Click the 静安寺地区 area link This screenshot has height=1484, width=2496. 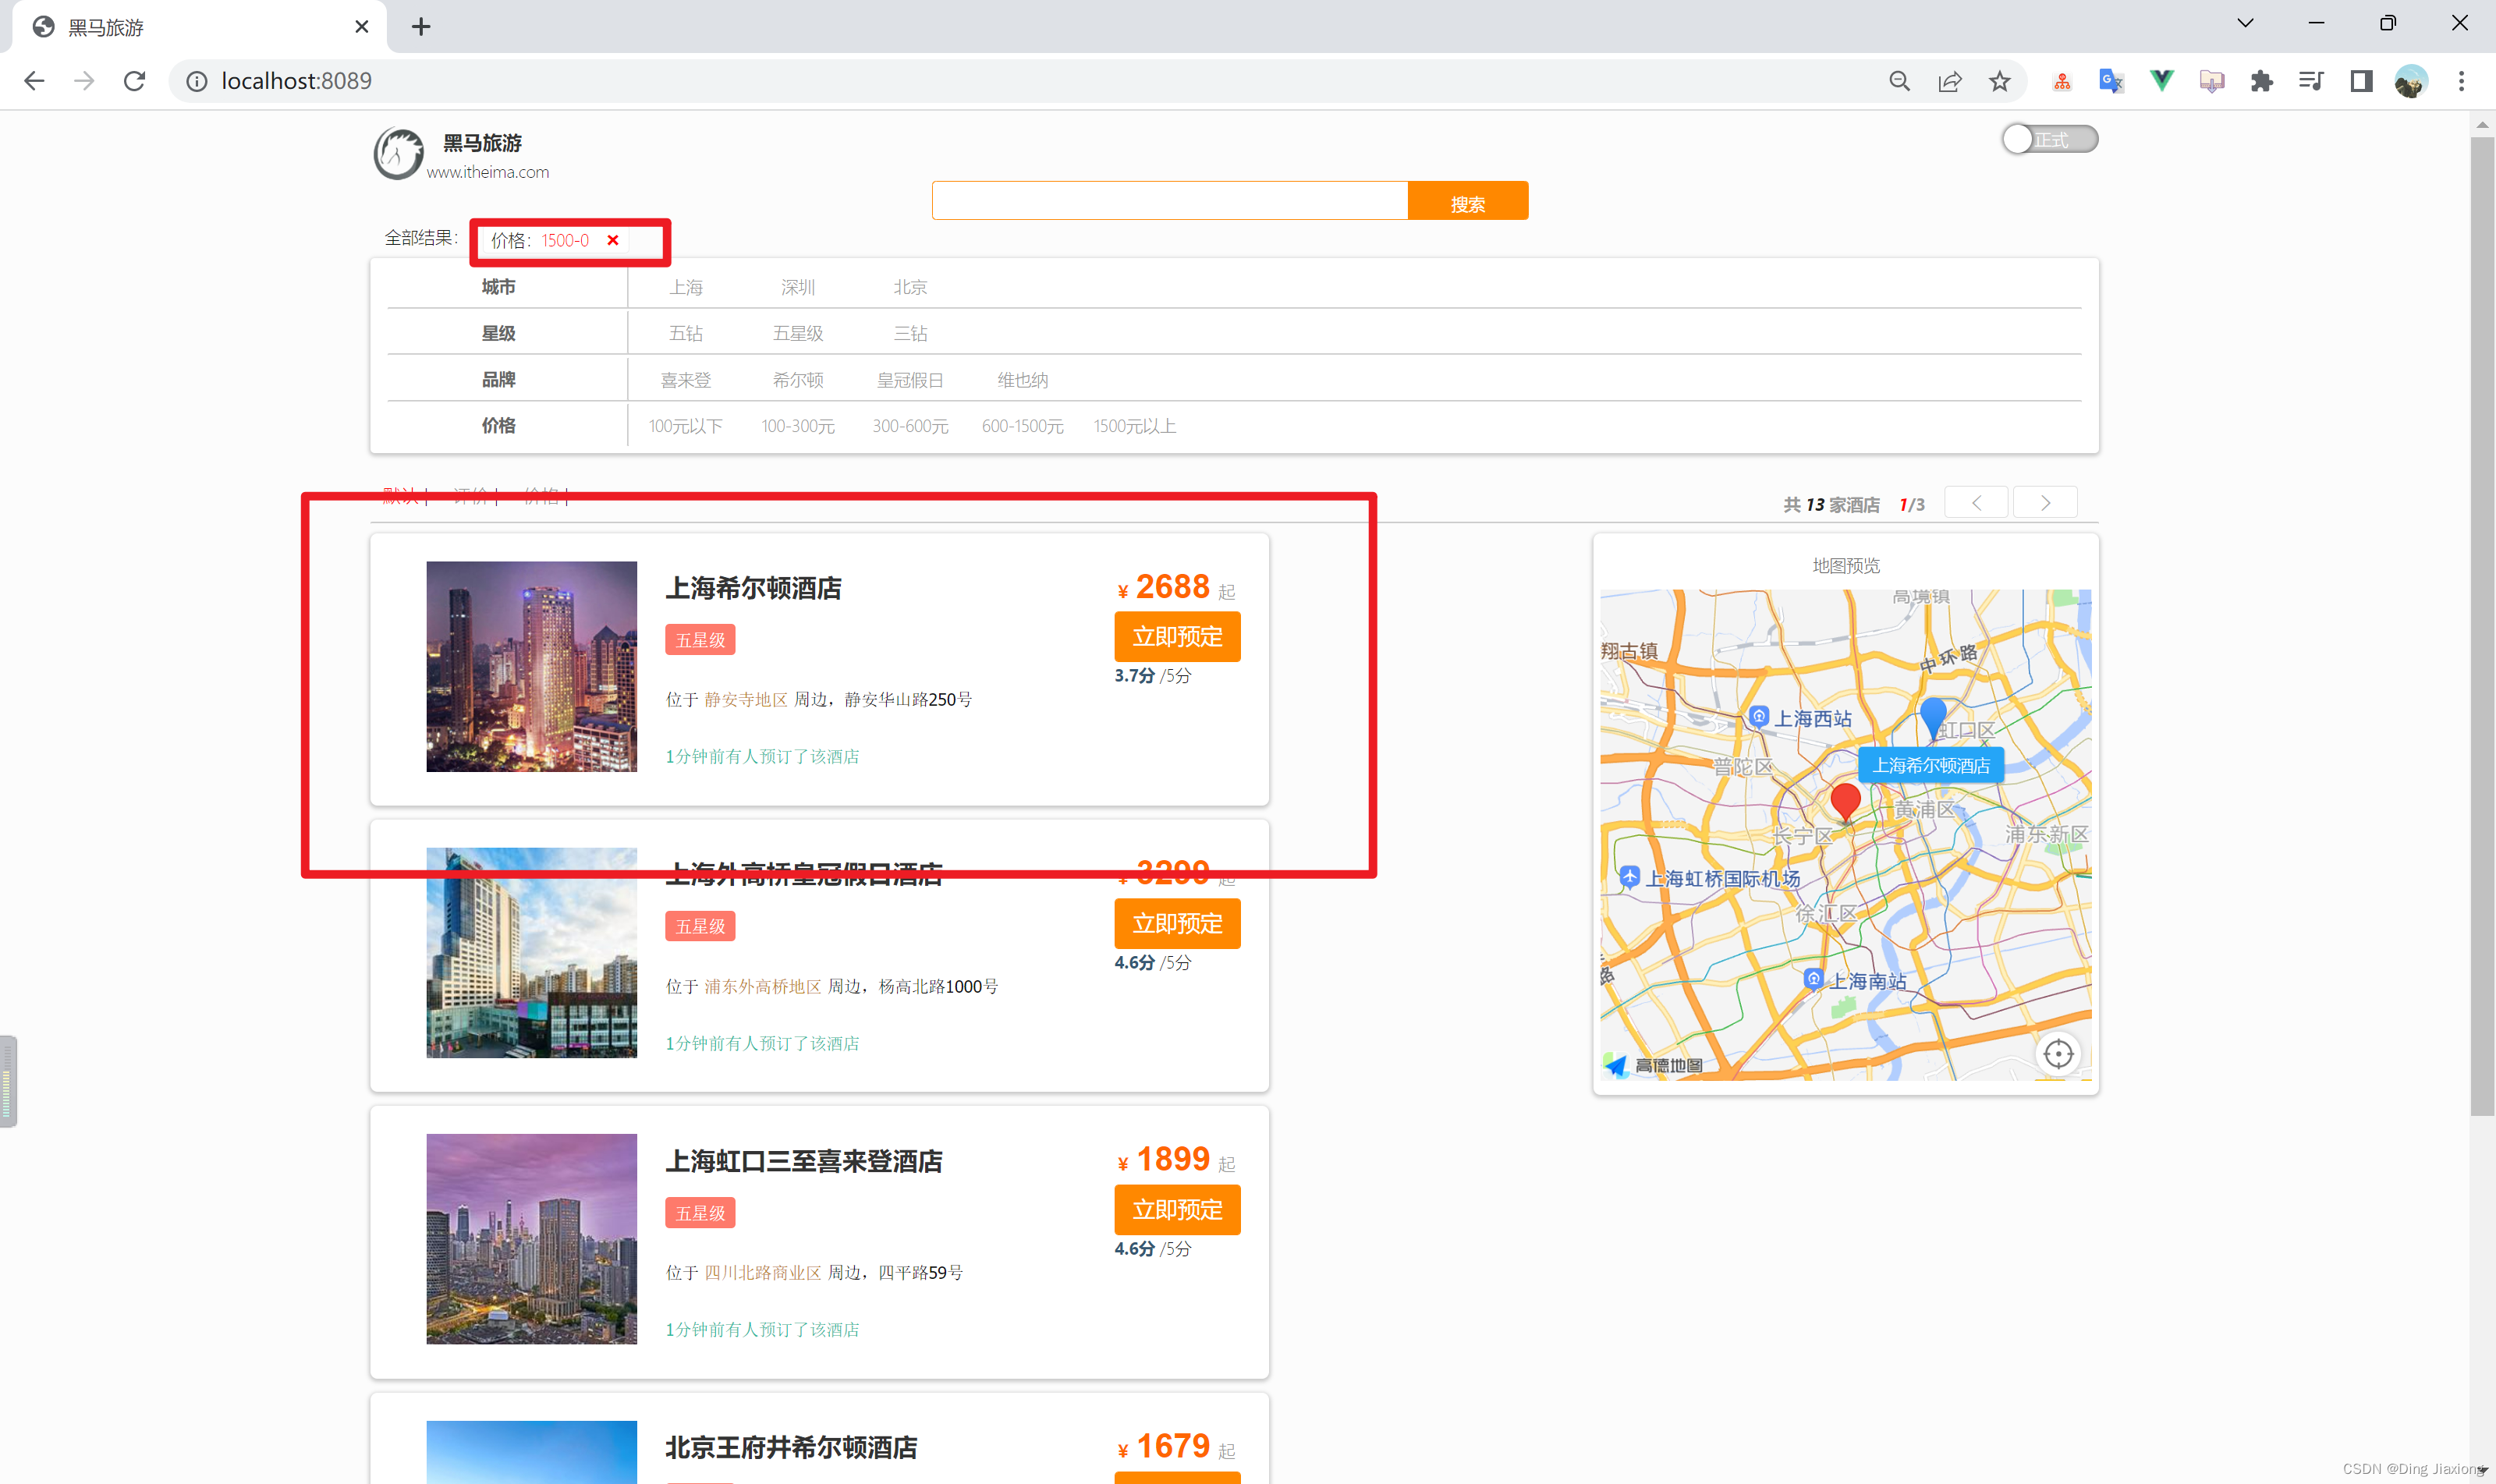coord(745,699)
